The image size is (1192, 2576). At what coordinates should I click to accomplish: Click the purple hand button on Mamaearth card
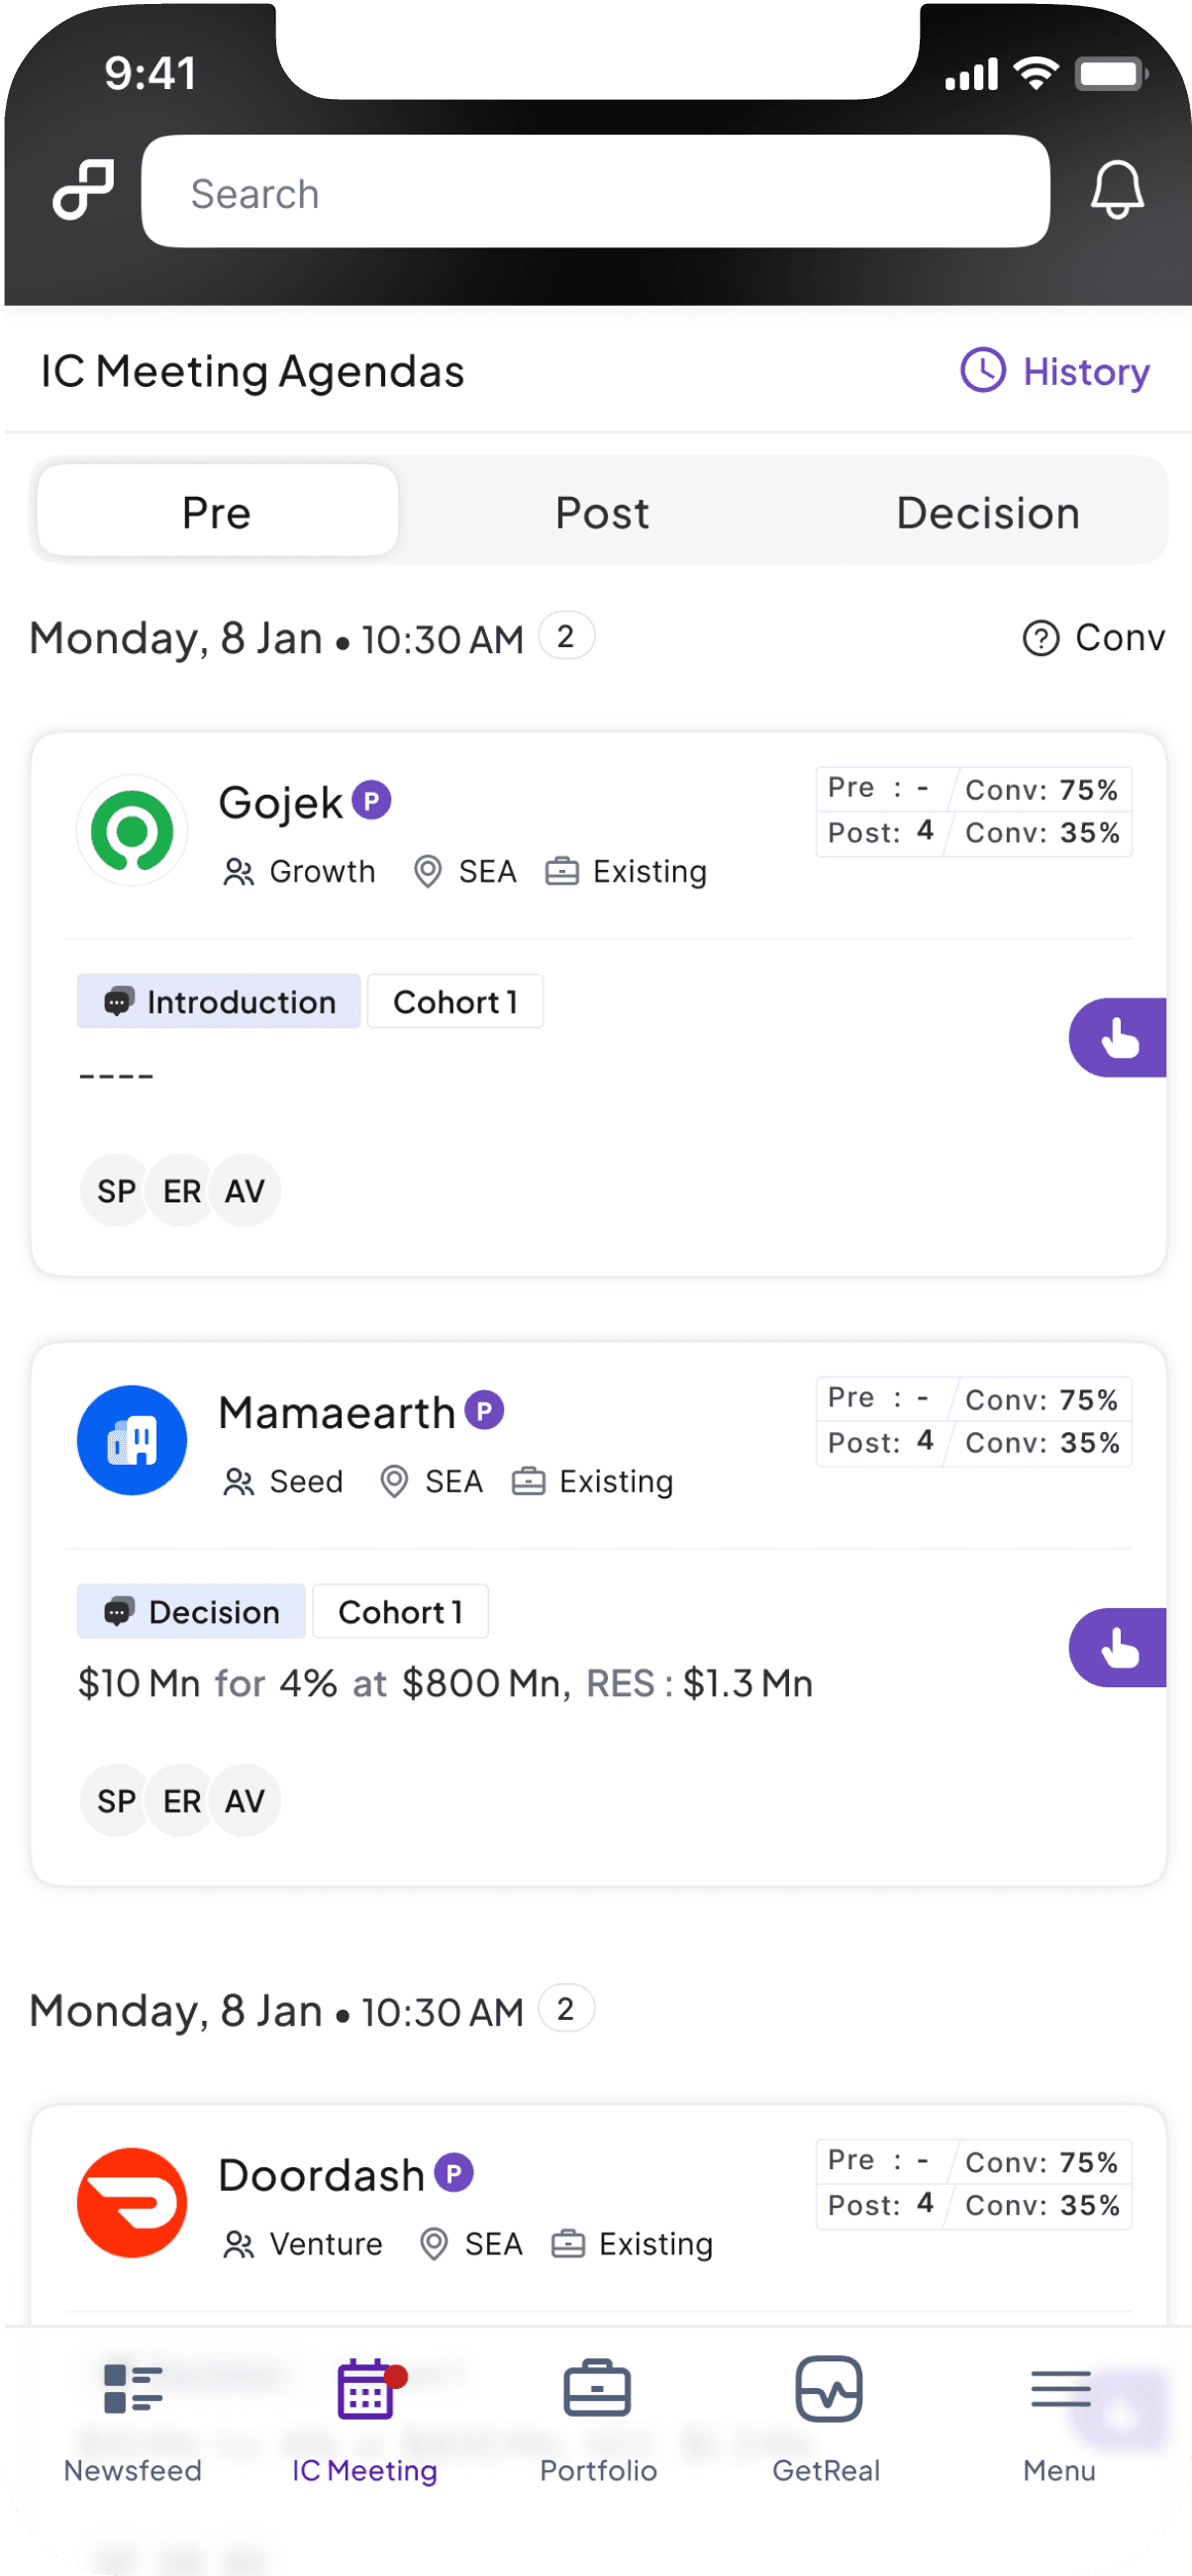(1117, 1647)
